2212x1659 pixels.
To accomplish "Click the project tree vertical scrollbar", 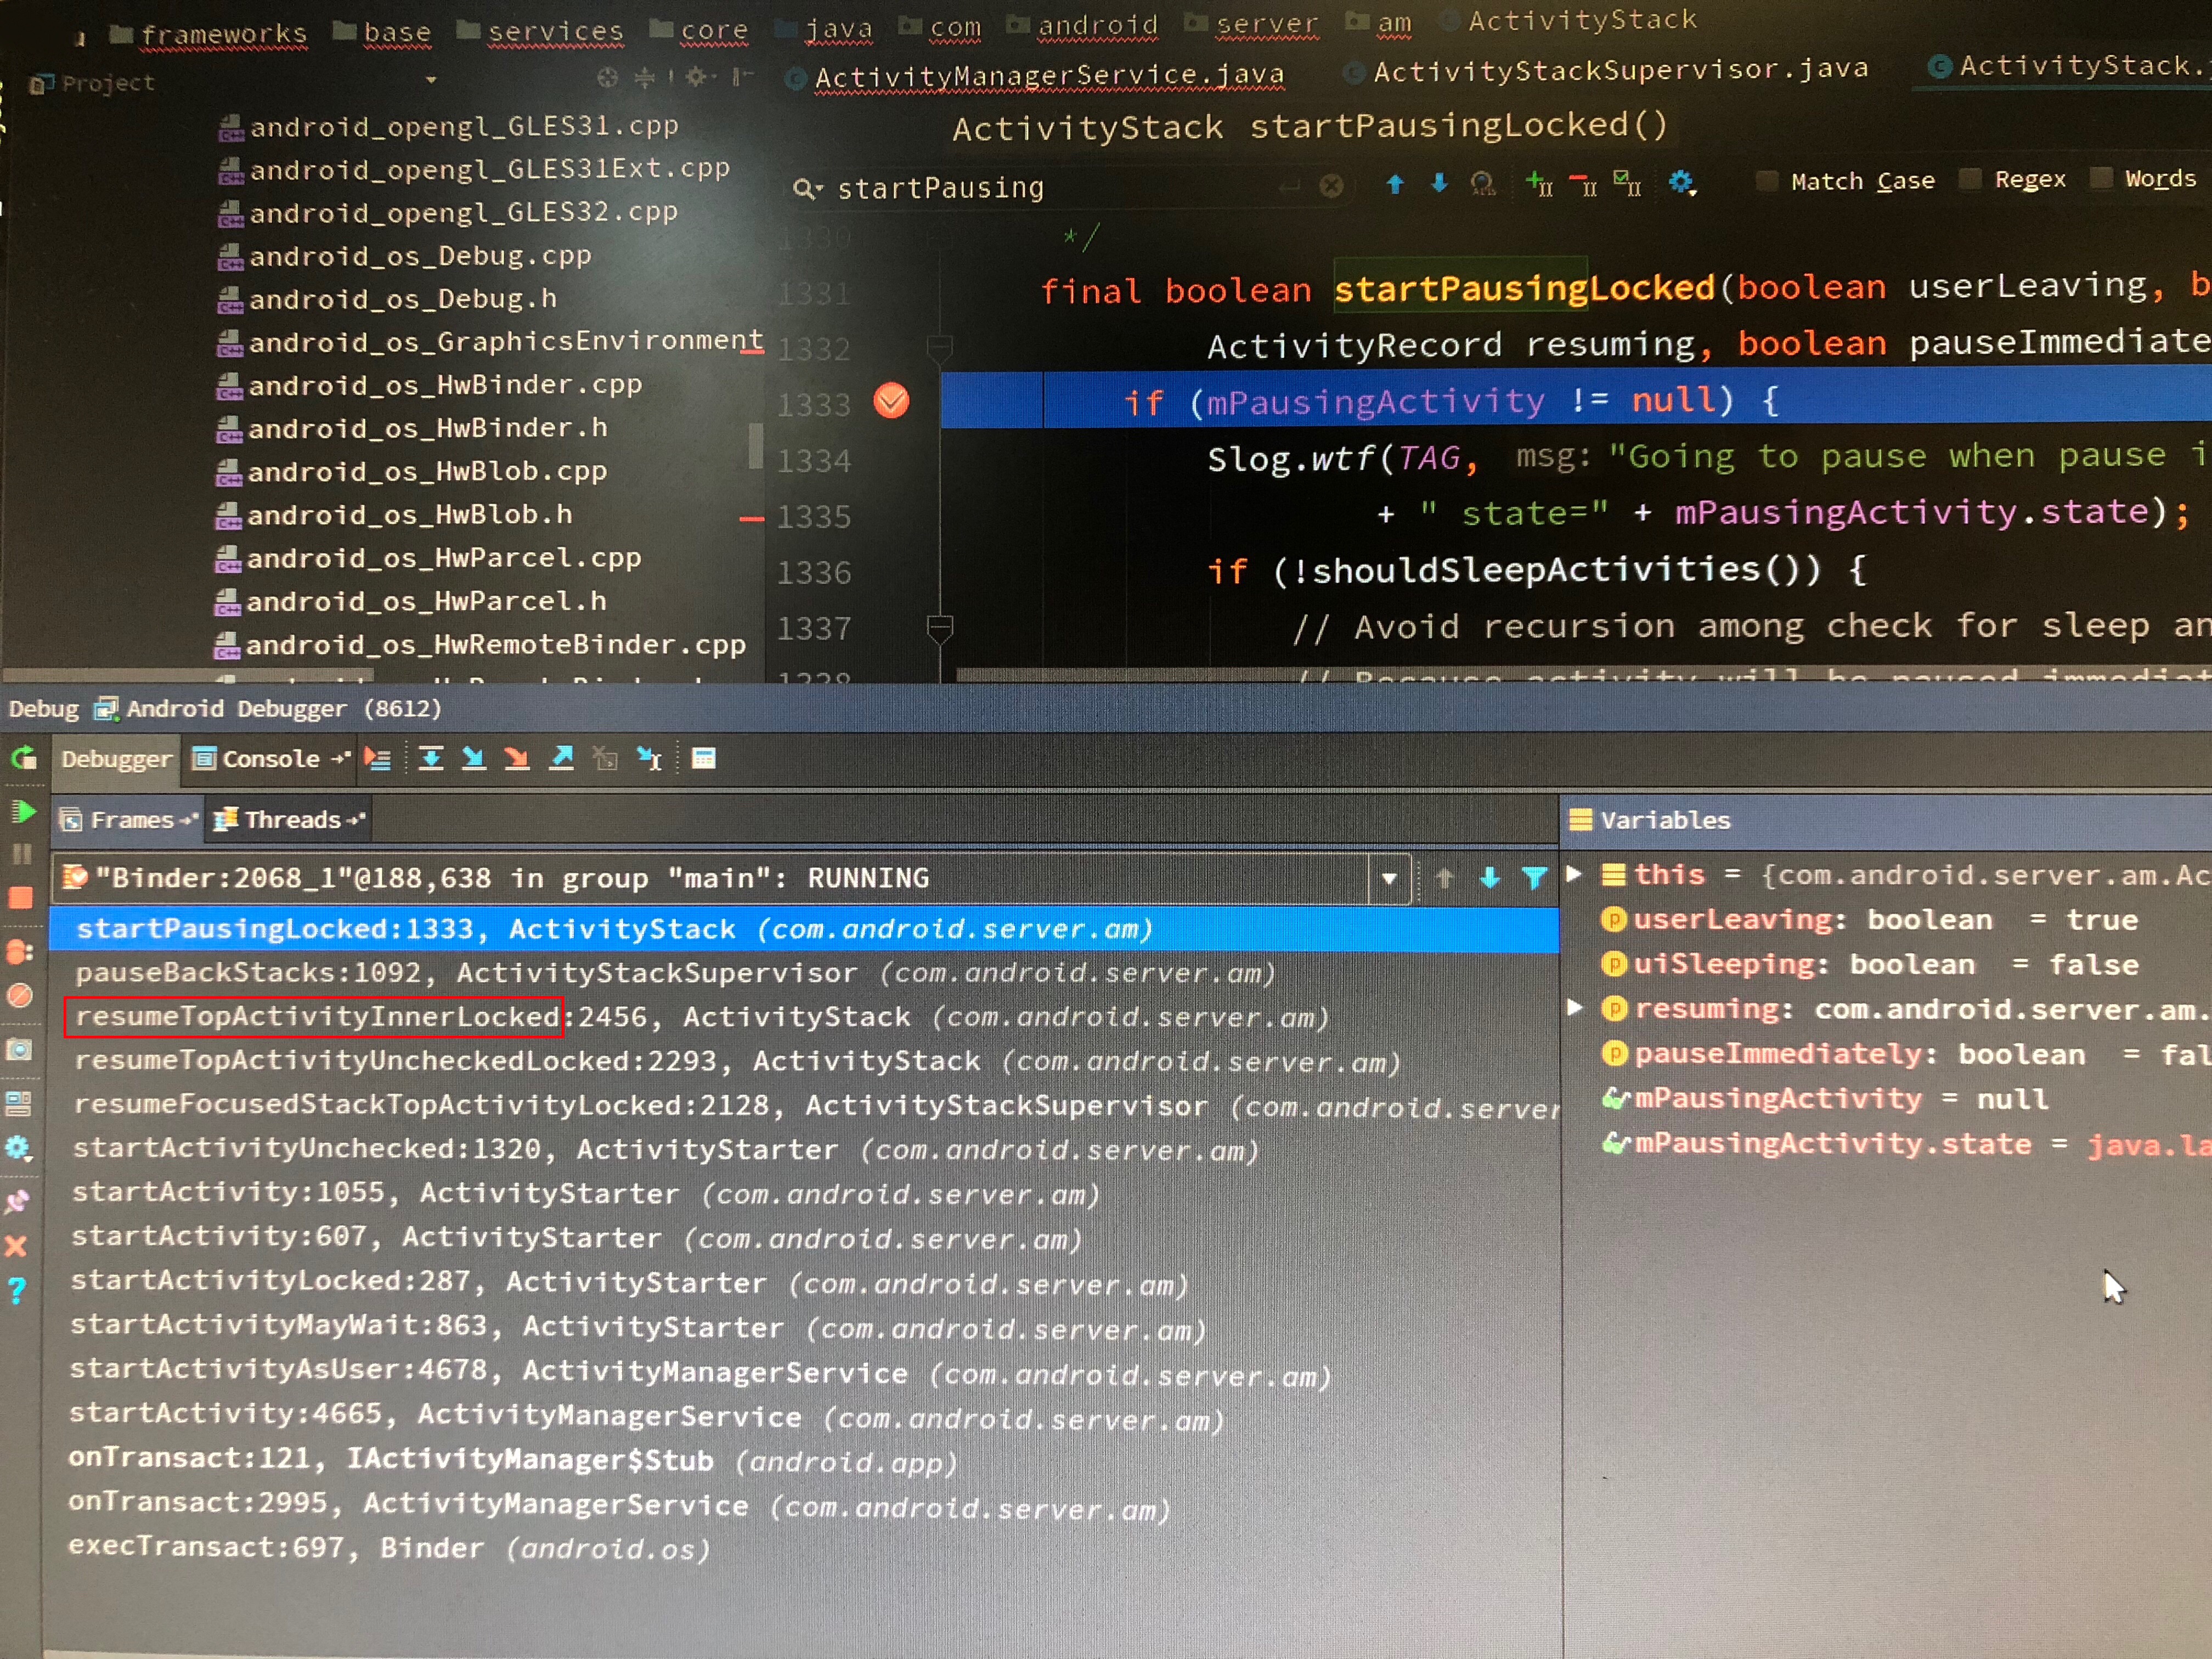I will [756, 446].
